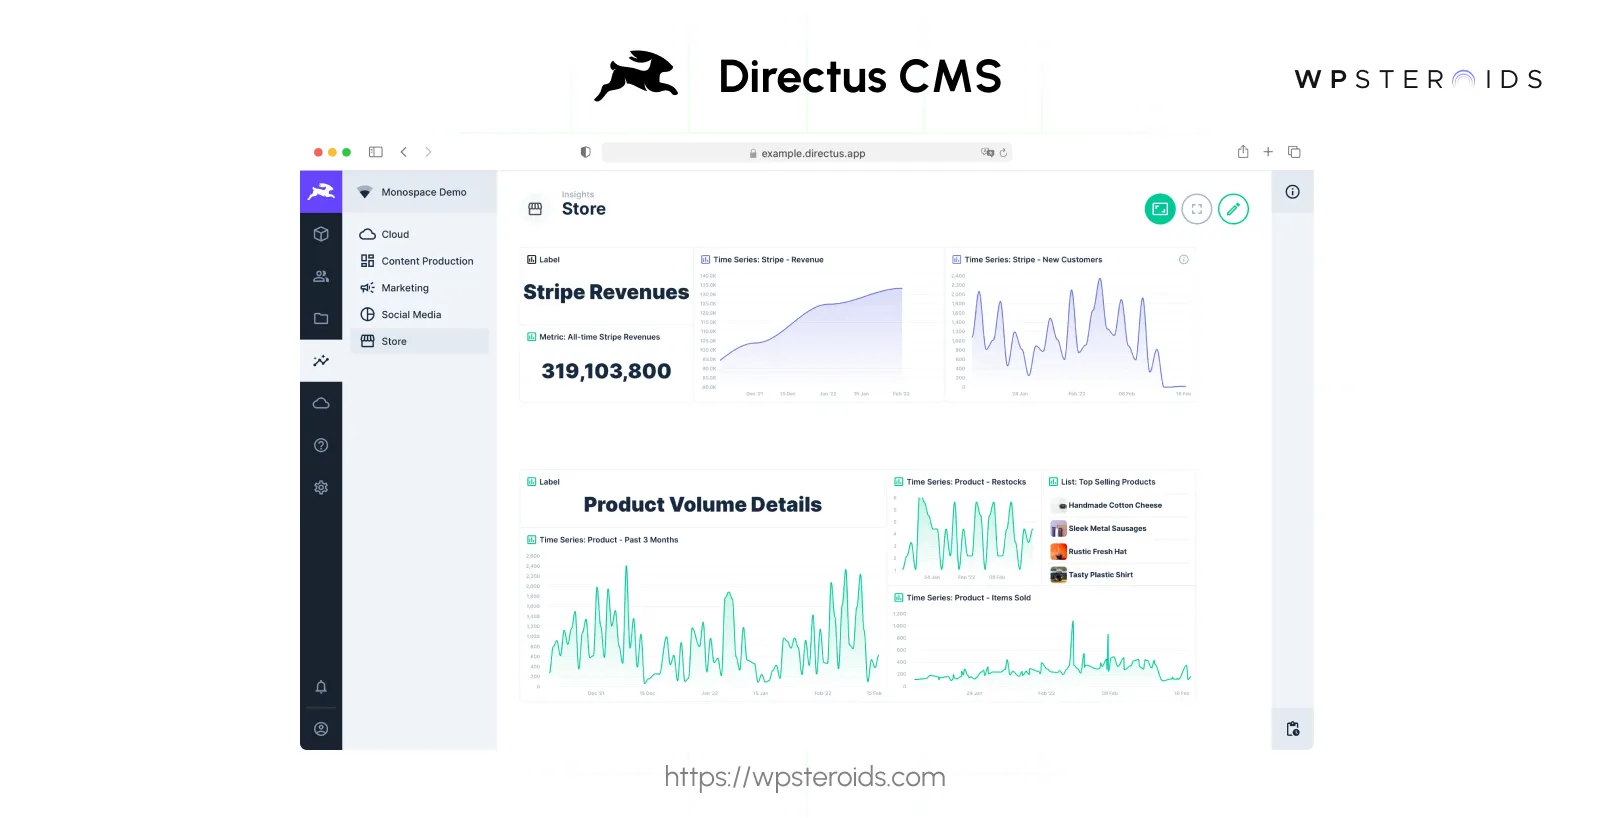Open the Insights module icon
The height and width of the screenshot is (818, 1612).
click(x=321, y=361)
